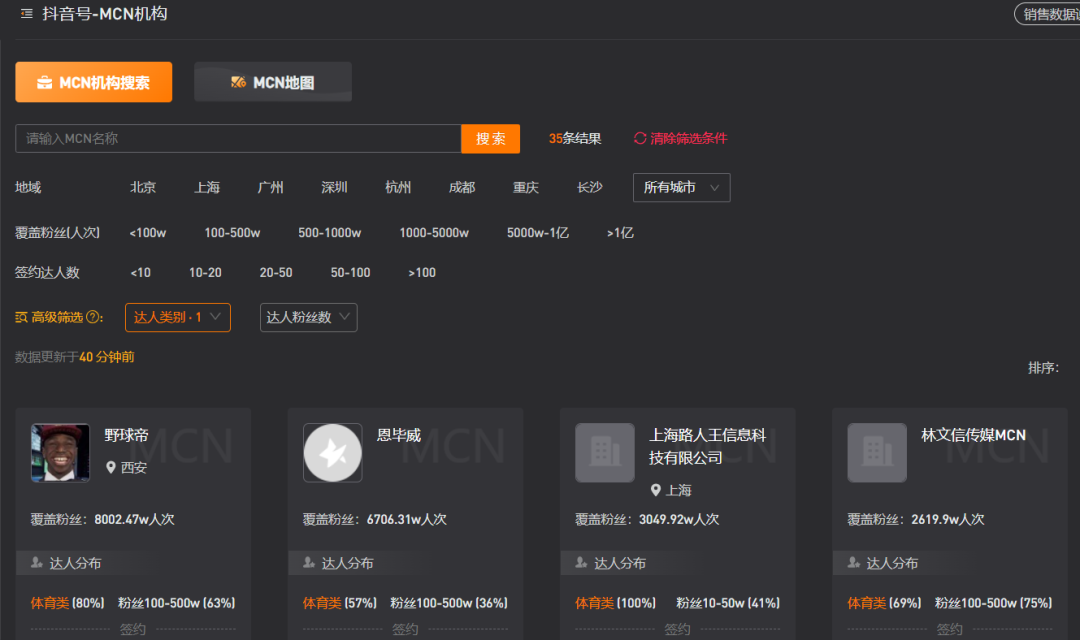The height and width of the screenshot is (640, 1080).
Task: Select fan coverage <100w
Action: (147, 233)
